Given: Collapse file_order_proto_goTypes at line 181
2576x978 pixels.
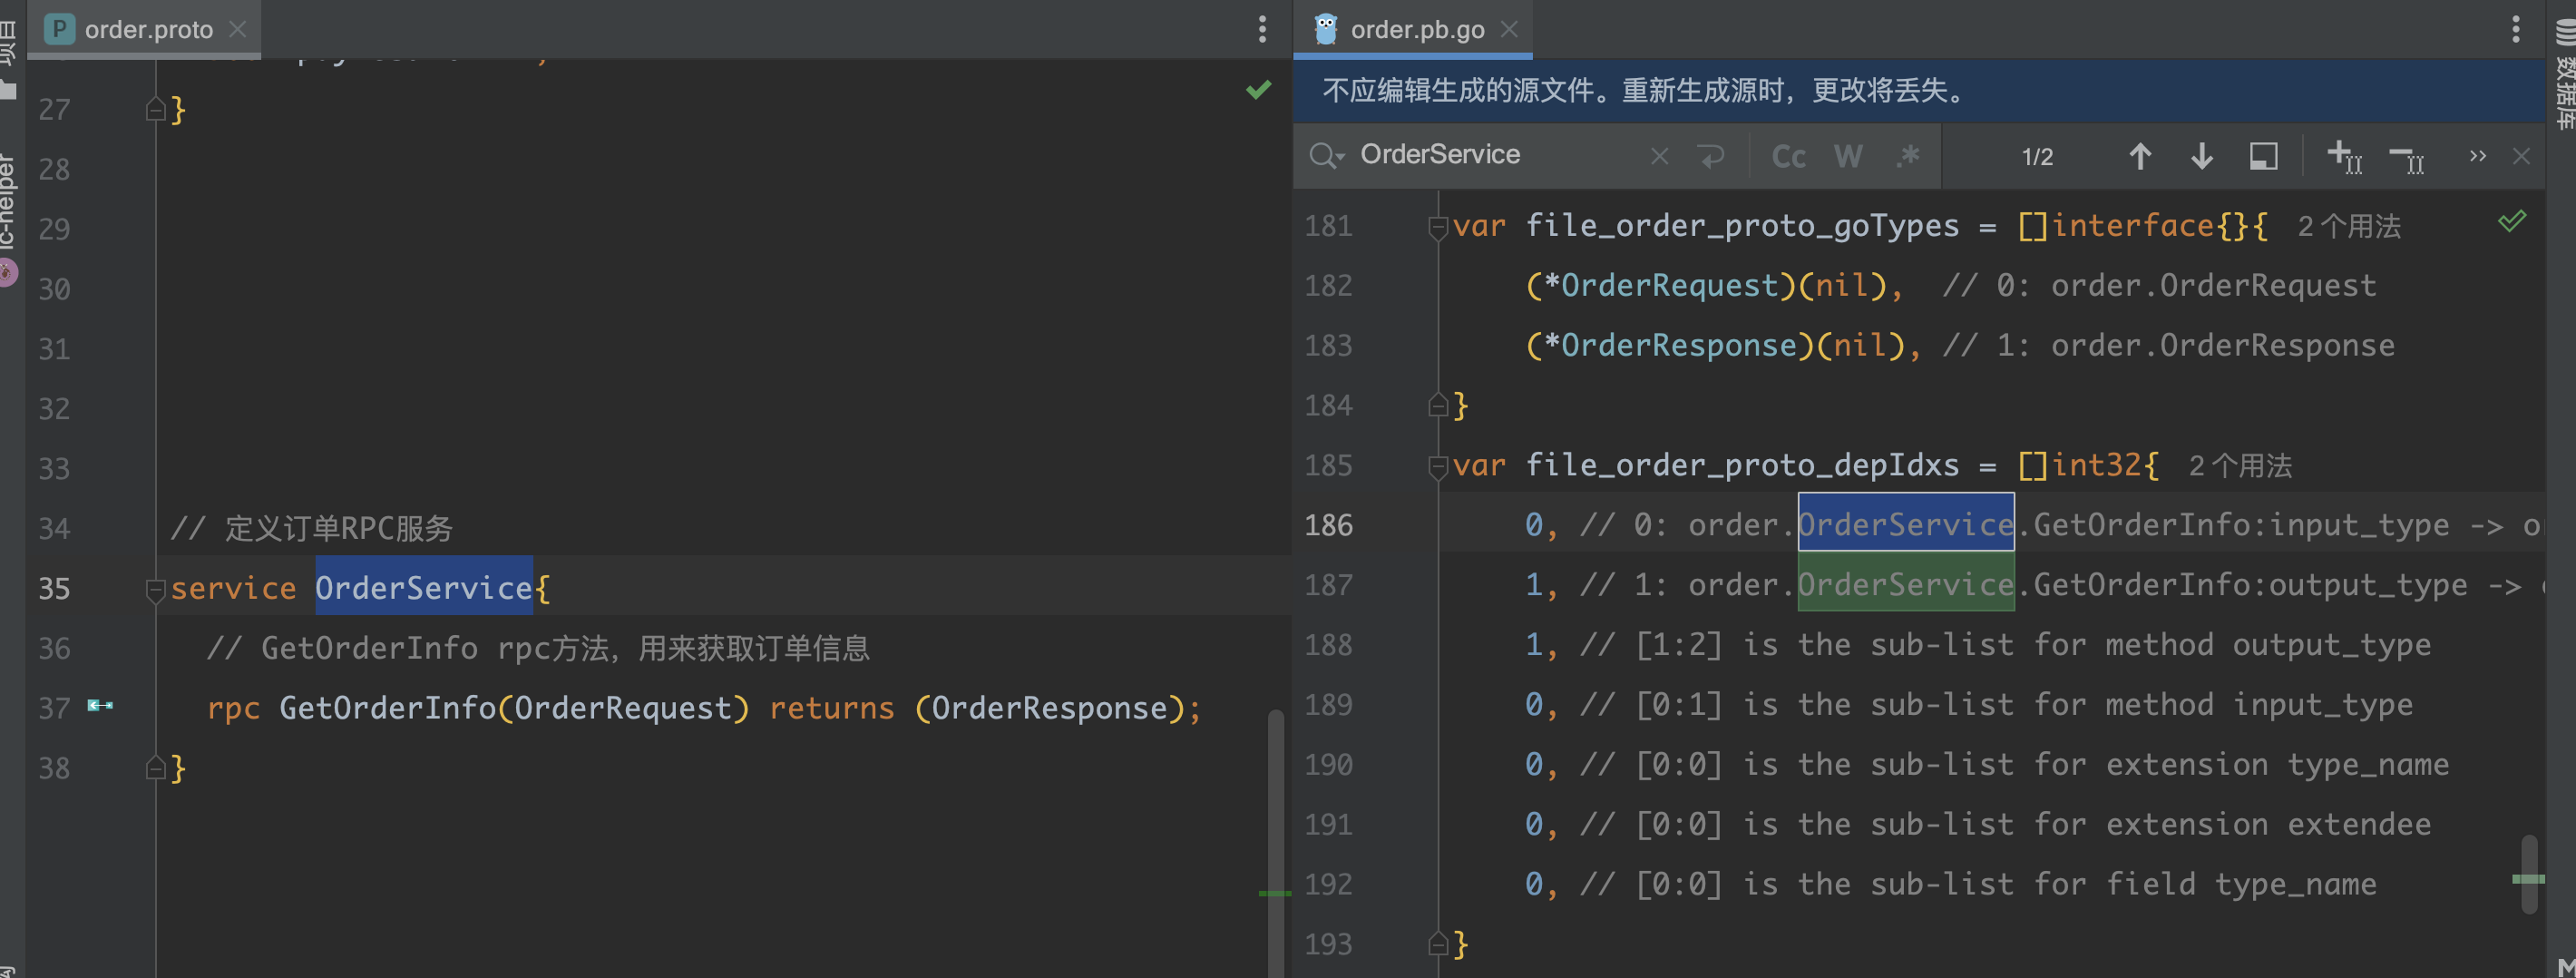Looking at the screenshot, I should tap(1437, 228).
